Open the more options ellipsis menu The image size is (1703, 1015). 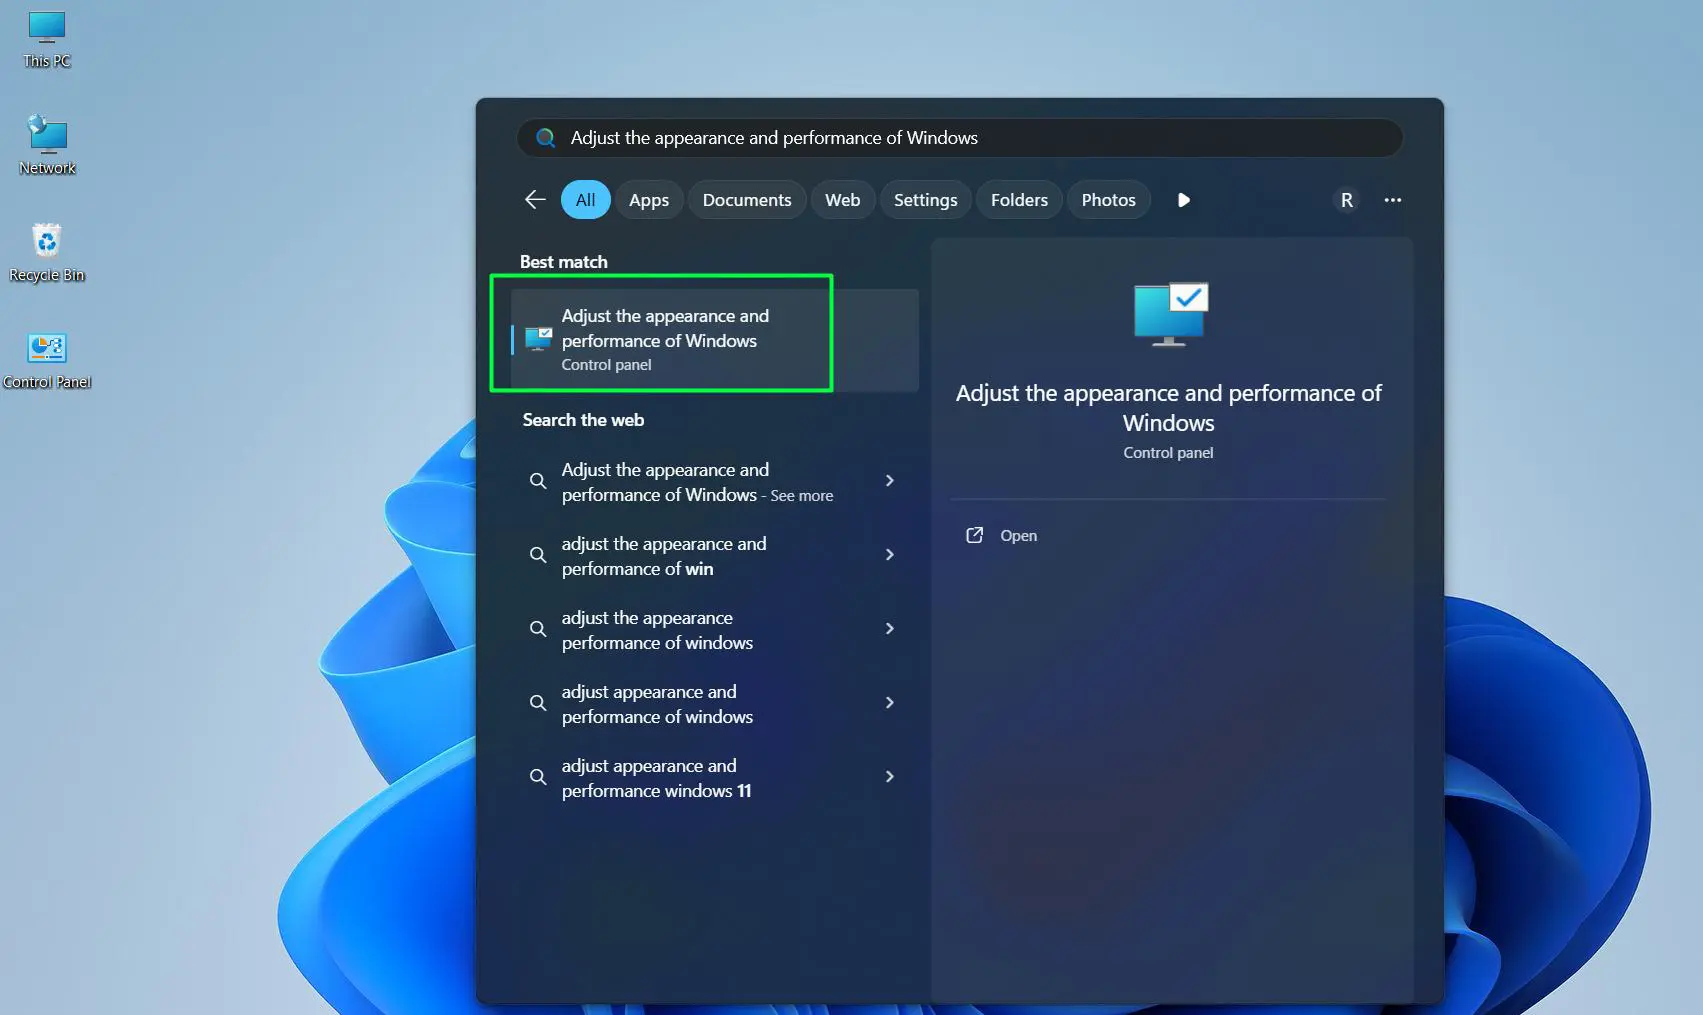click(1393, 200)
